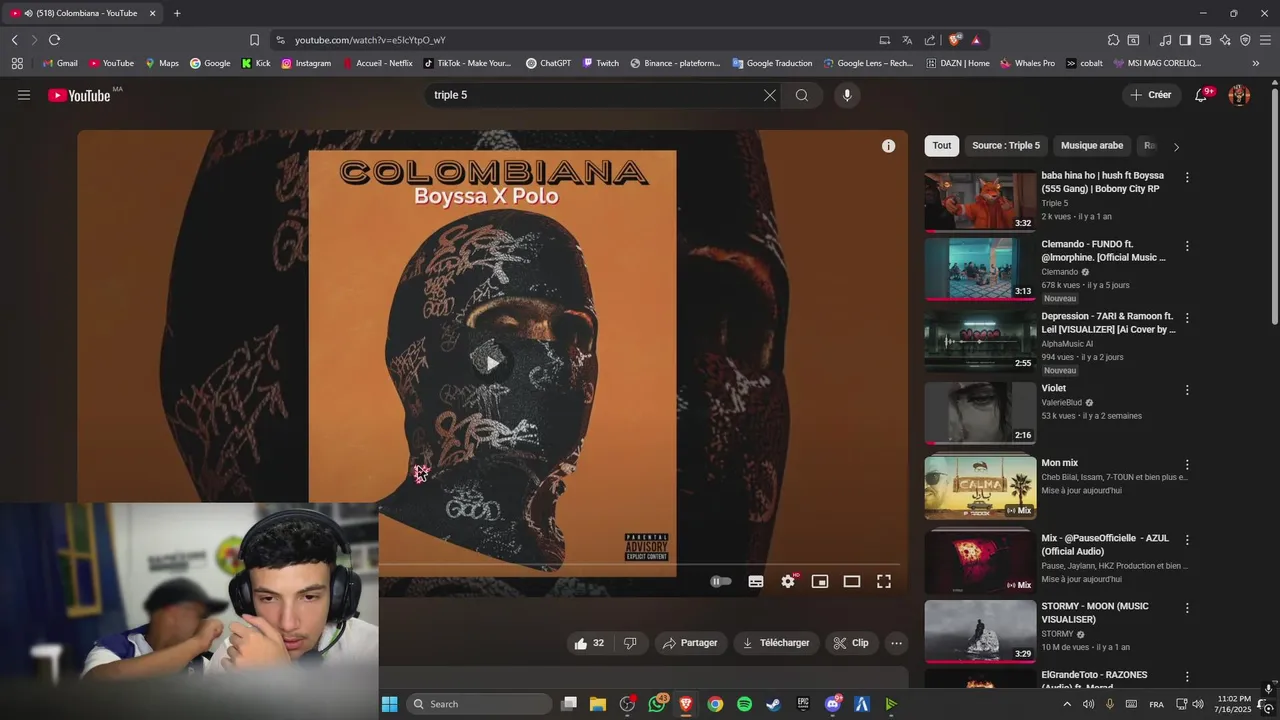Open options for Depression - 7ARI video
1280x720 pixels.
[x=1187, y=318]
